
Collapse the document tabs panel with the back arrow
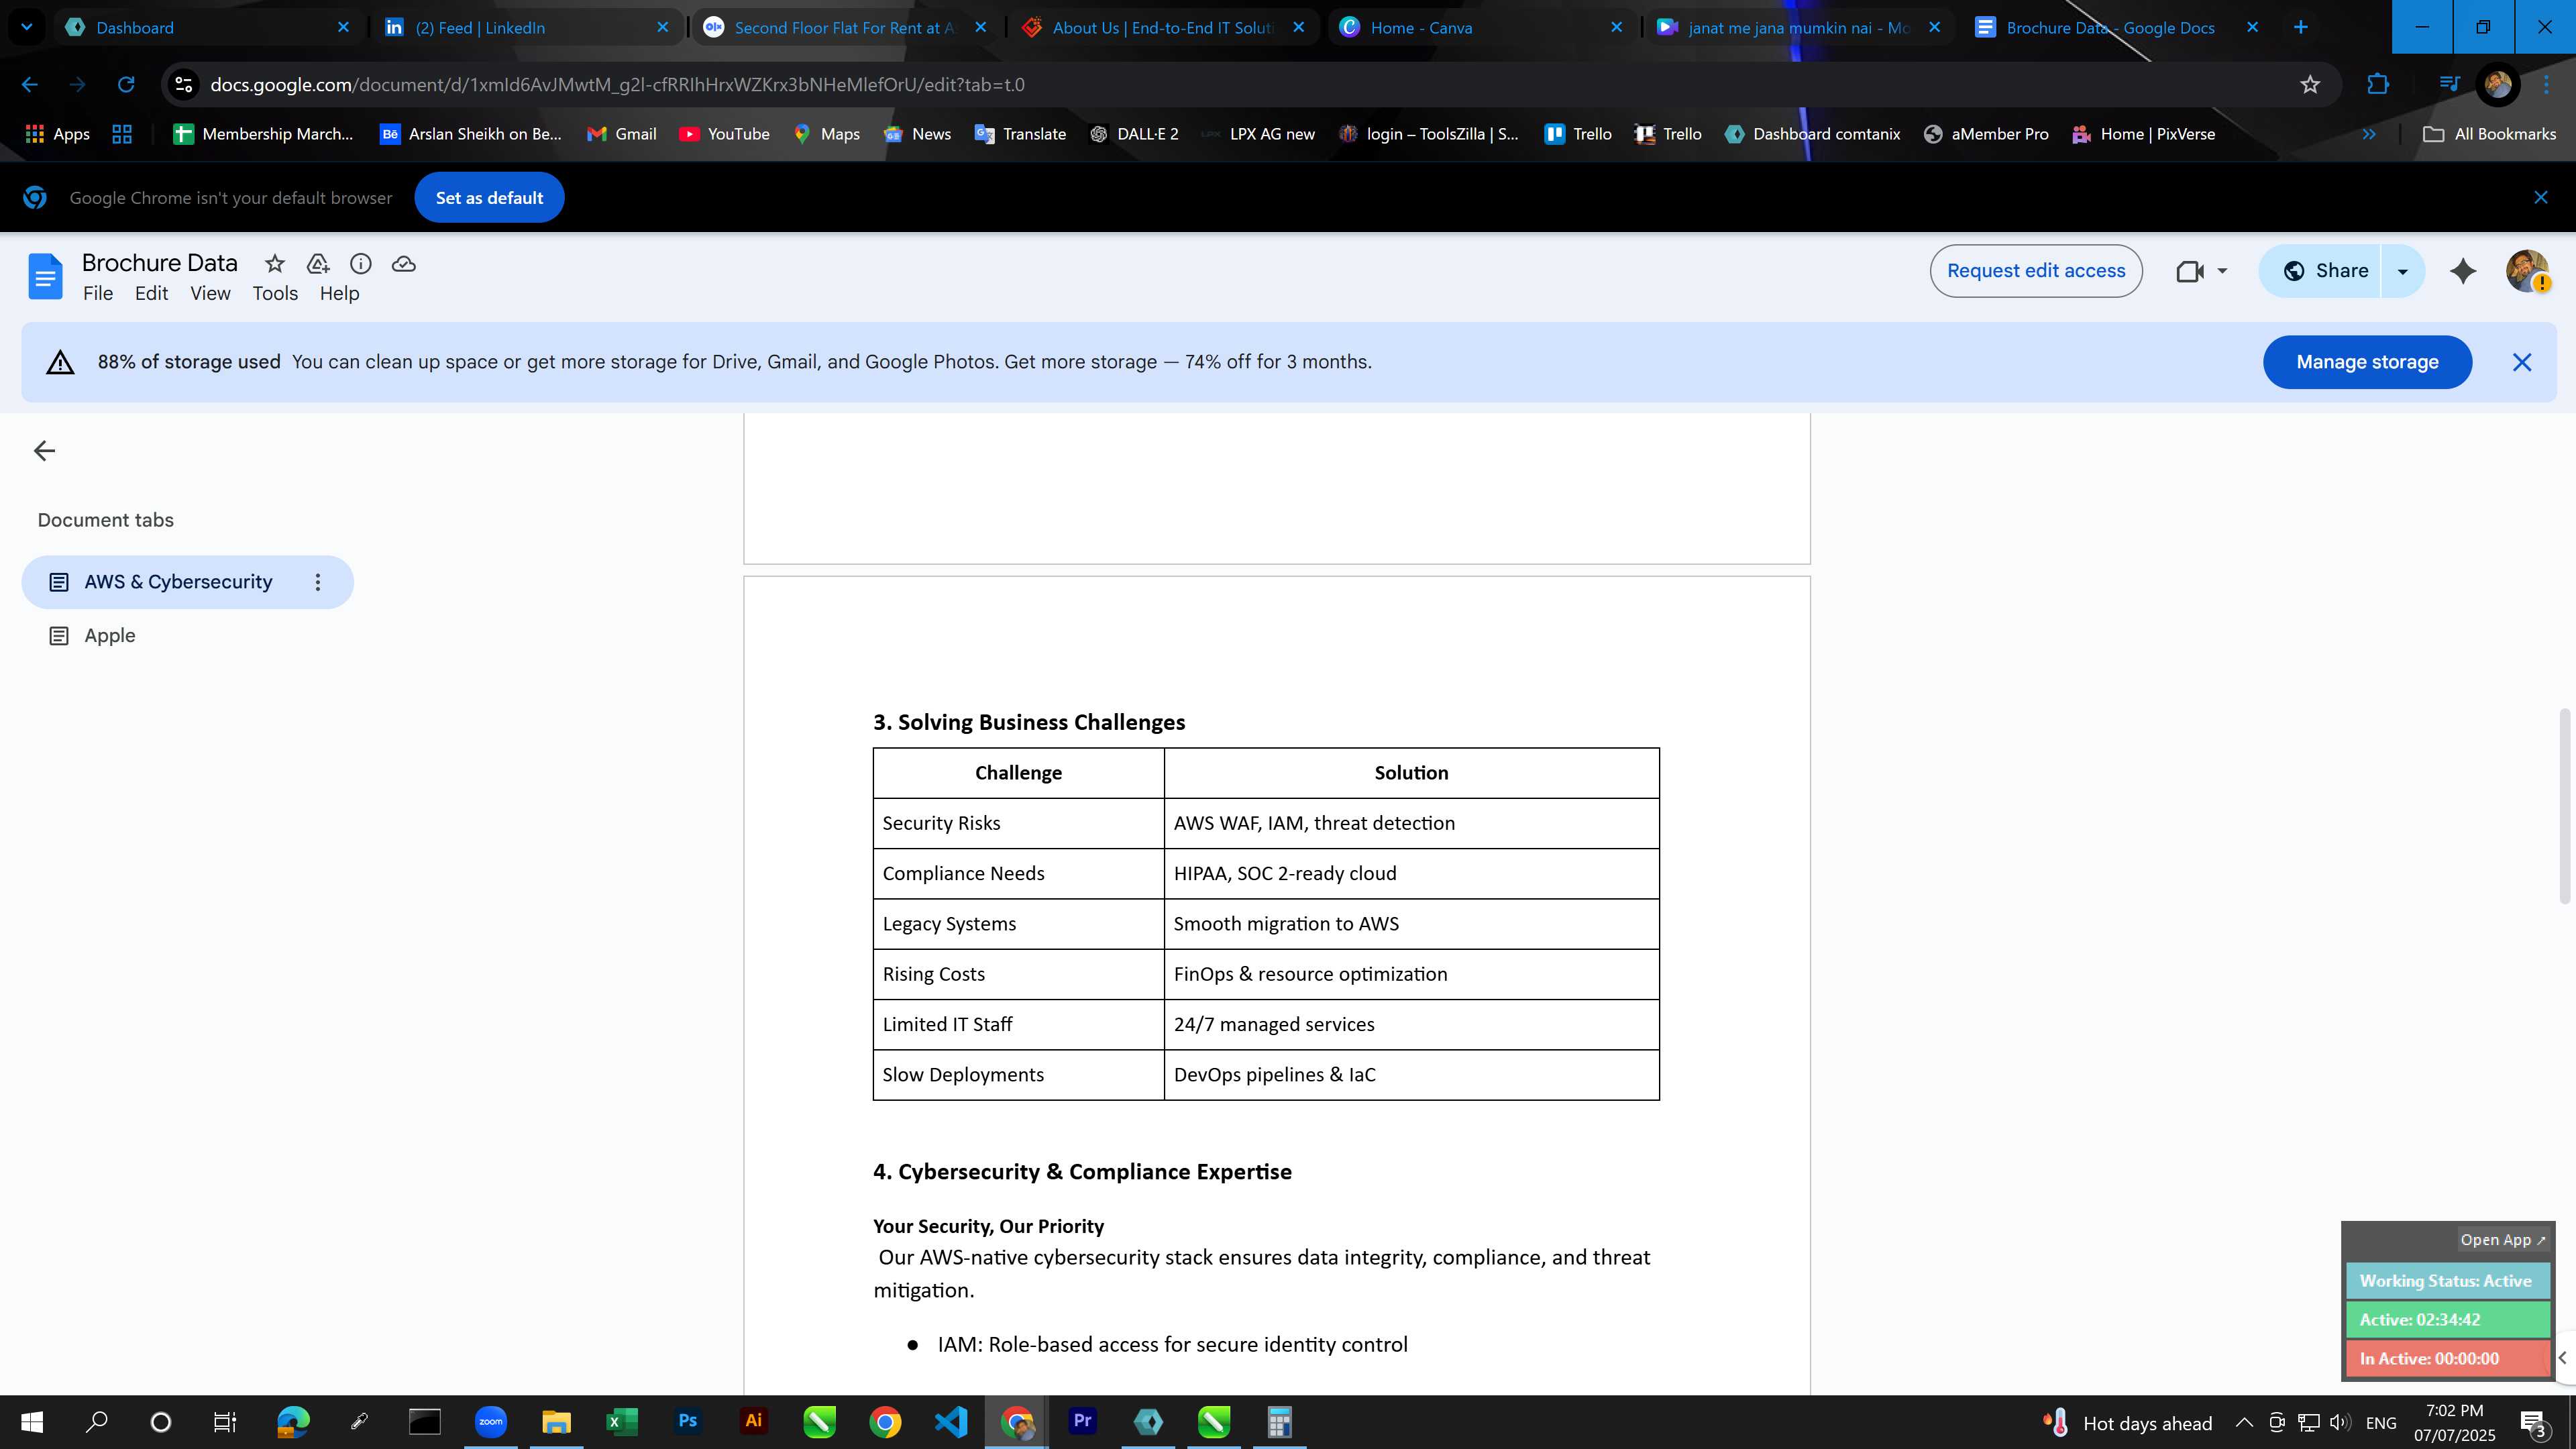[44, 451]
